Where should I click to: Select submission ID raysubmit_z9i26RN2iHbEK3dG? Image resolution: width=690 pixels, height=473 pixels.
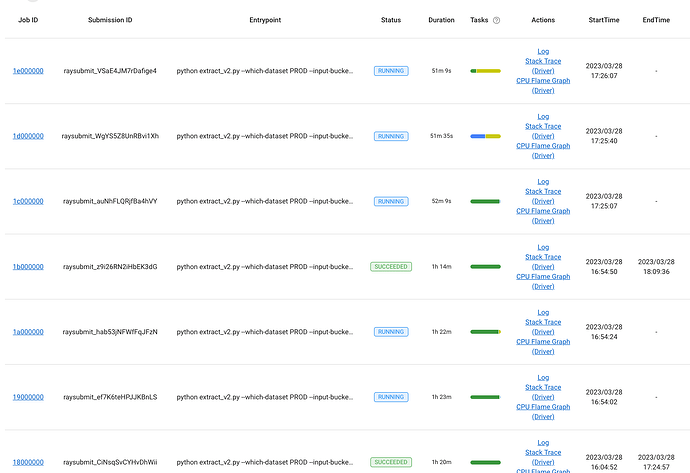110,267
